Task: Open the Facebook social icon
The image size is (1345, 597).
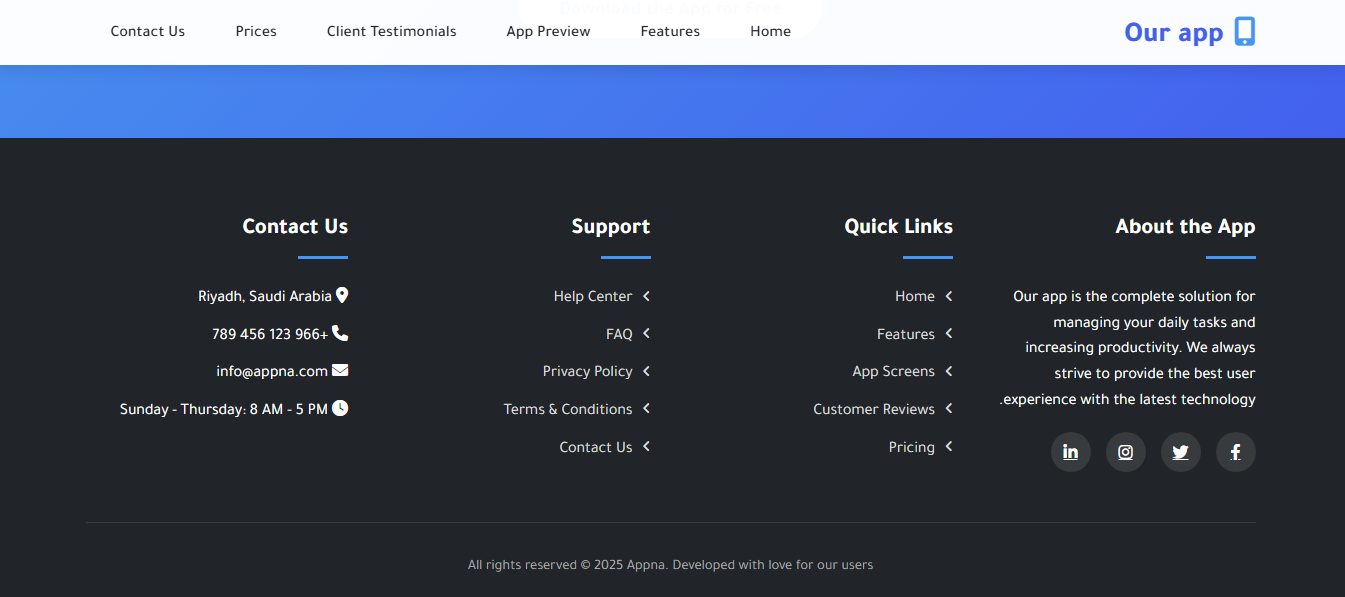Action: (1235, 452)
